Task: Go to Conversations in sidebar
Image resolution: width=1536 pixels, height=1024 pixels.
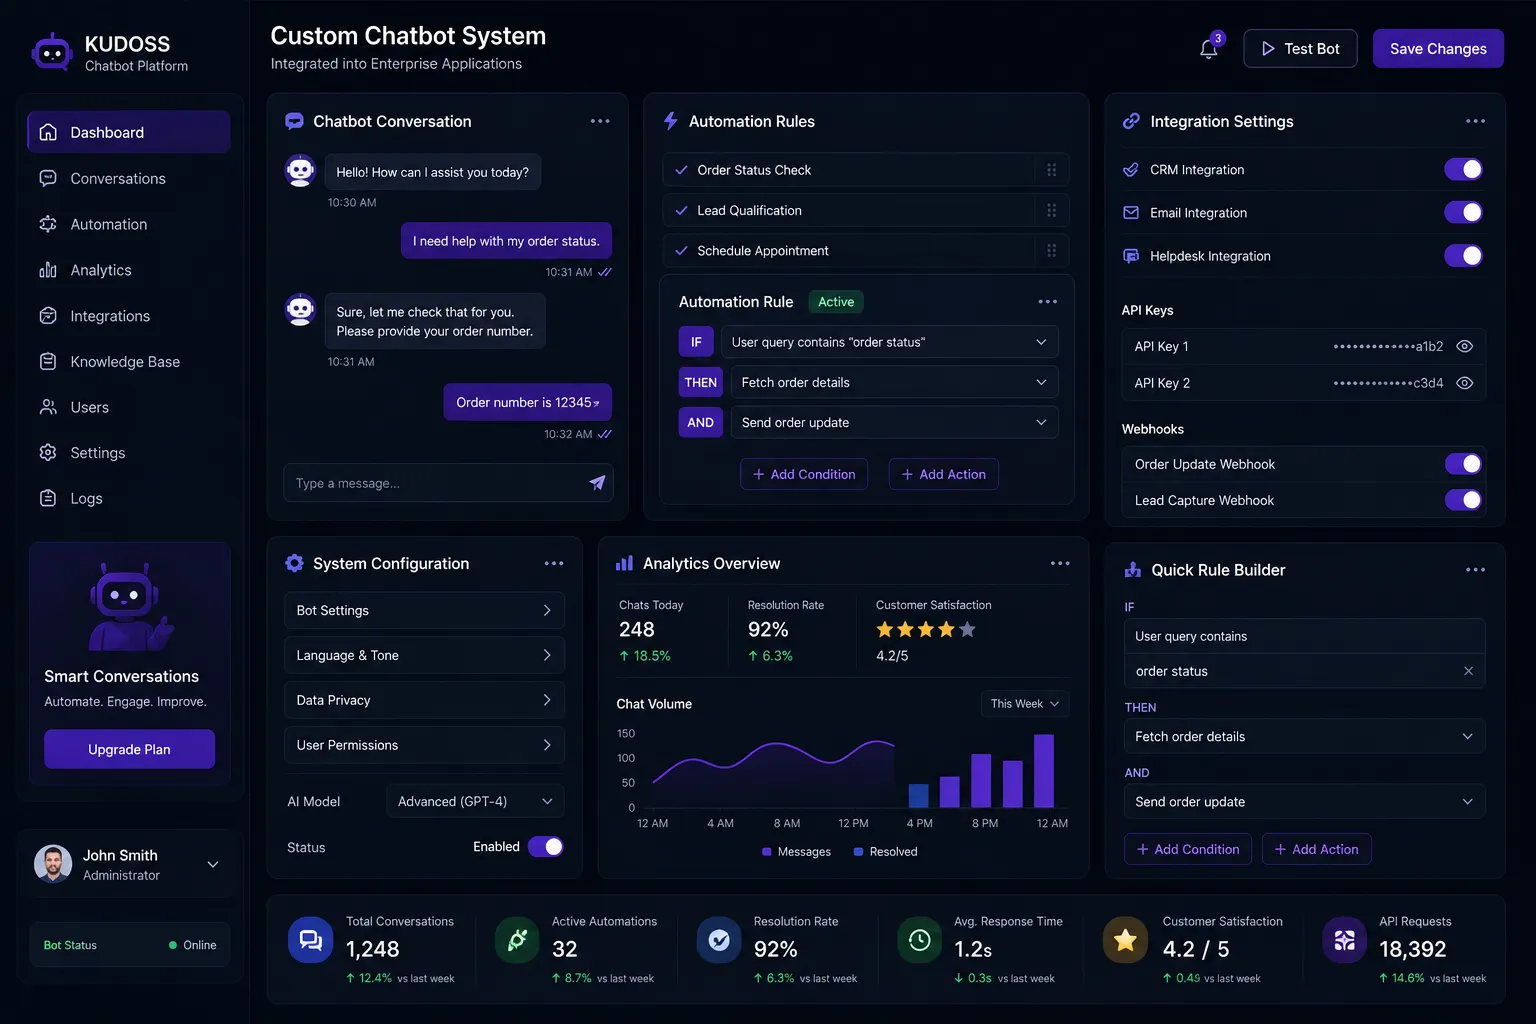Action: pos(129,178)
